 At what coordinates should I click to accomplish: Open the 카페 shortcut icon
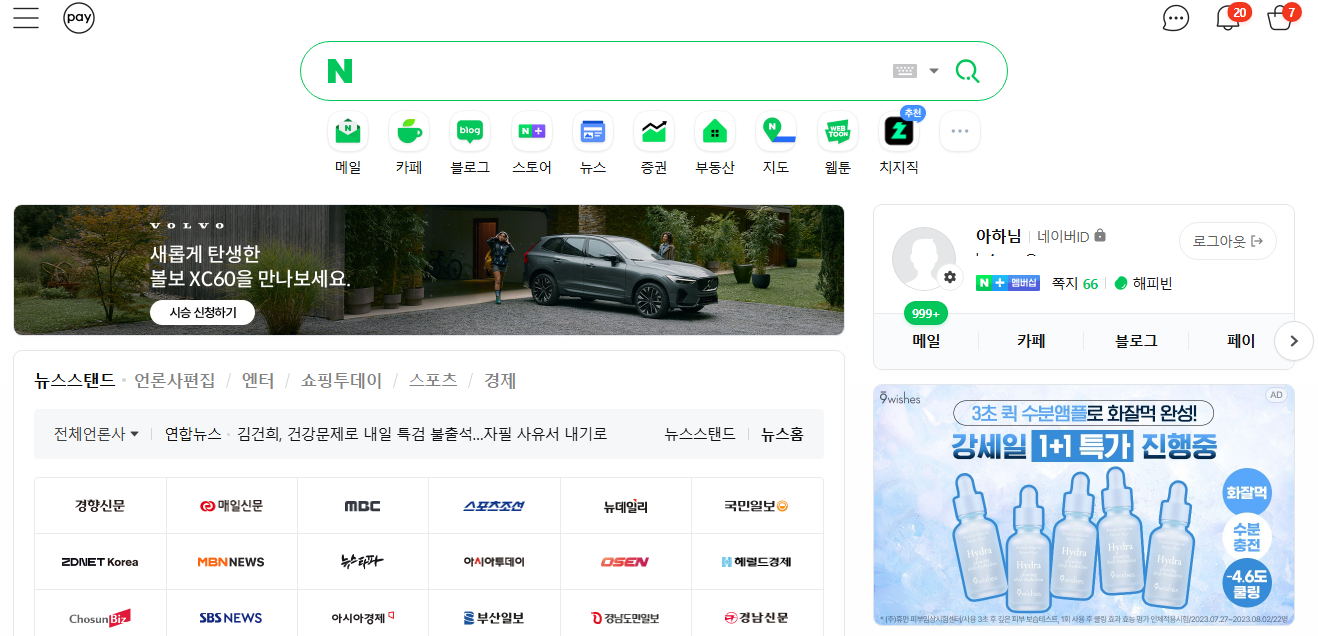tap(409, 131)
